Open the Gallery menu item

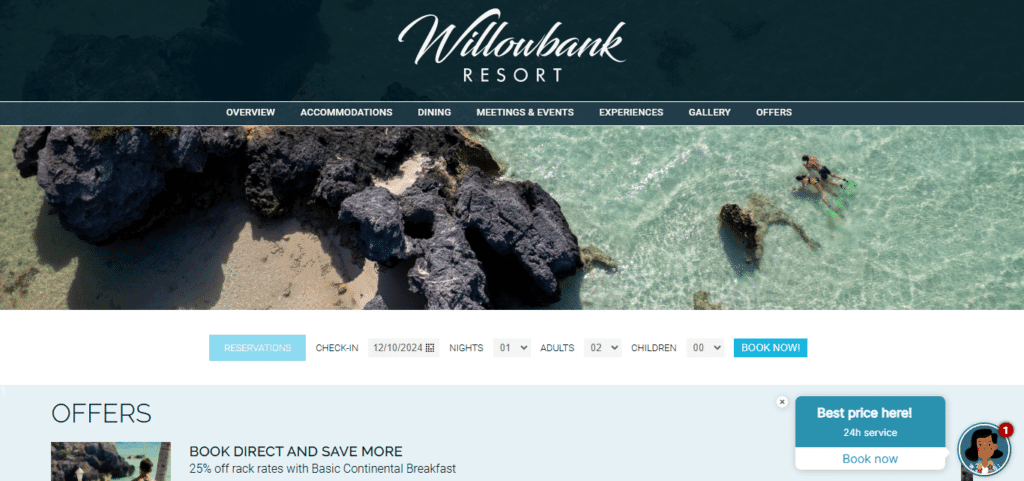tap(709, 112)
